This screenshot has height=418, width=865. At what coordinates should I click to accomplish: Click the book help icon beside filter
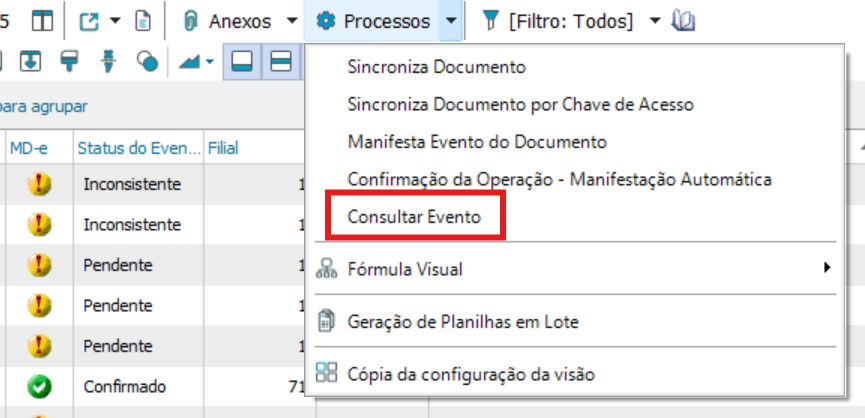coord(683,21)
